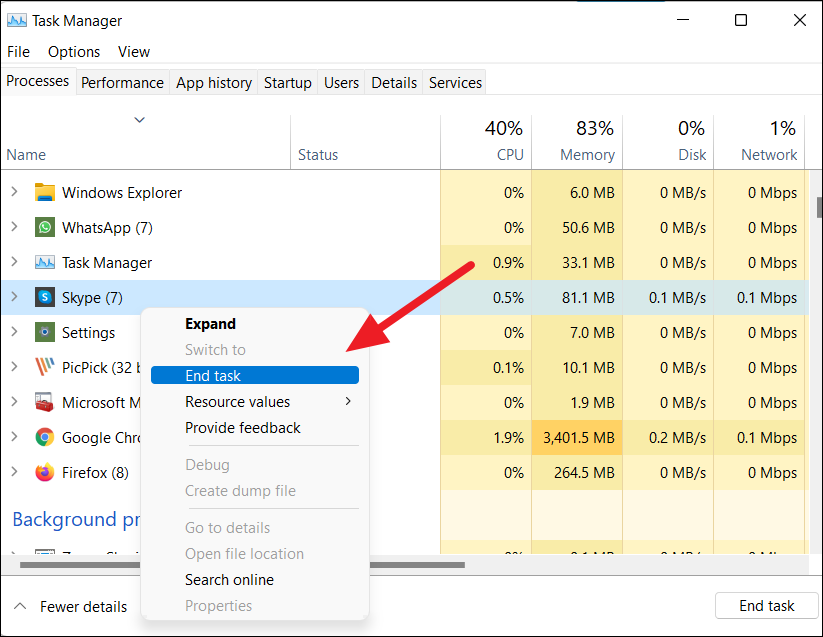The width and height of the screenshot is (823, 637).
Task: Expand the PicPick process row
Action: coord(15,367)
